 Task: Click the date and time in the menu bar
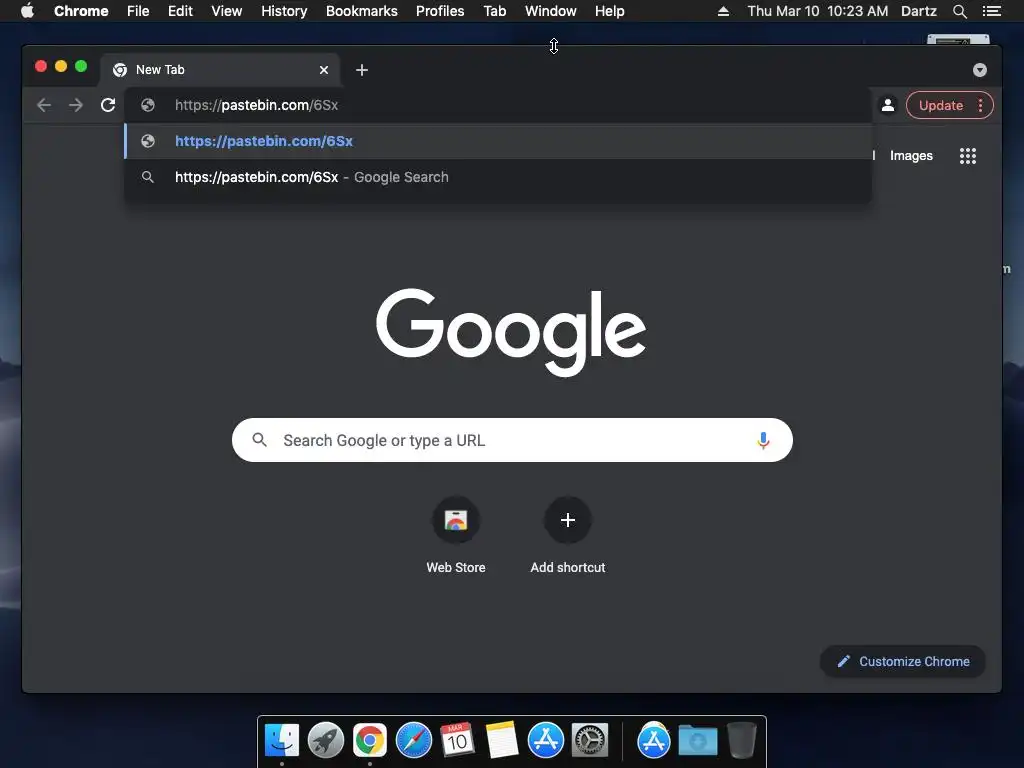(x=818, y=11)
